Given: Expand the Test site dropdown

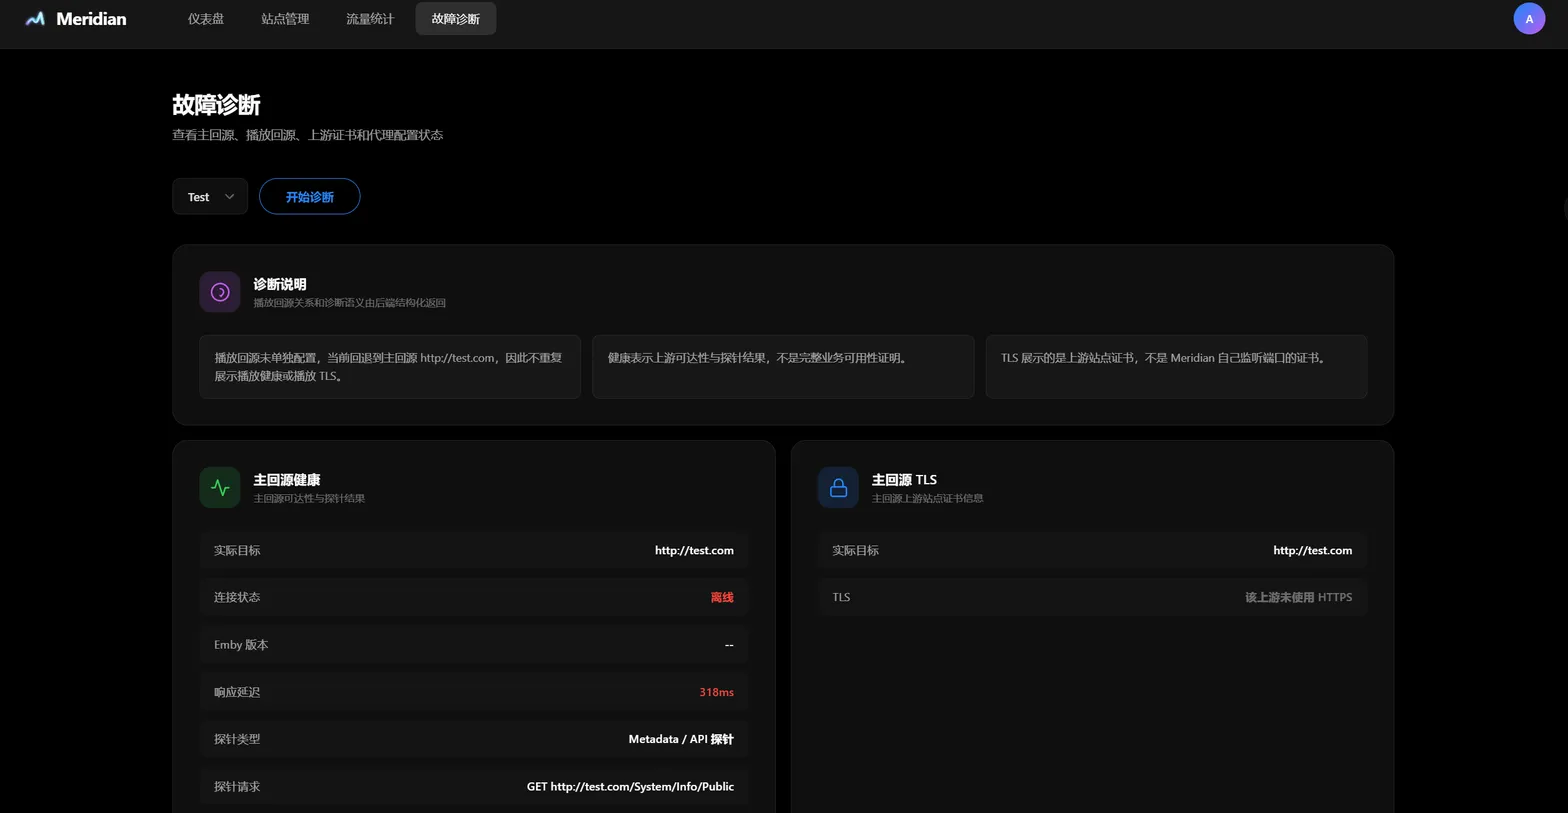Looking at the screenshot, I should [210, 197].
